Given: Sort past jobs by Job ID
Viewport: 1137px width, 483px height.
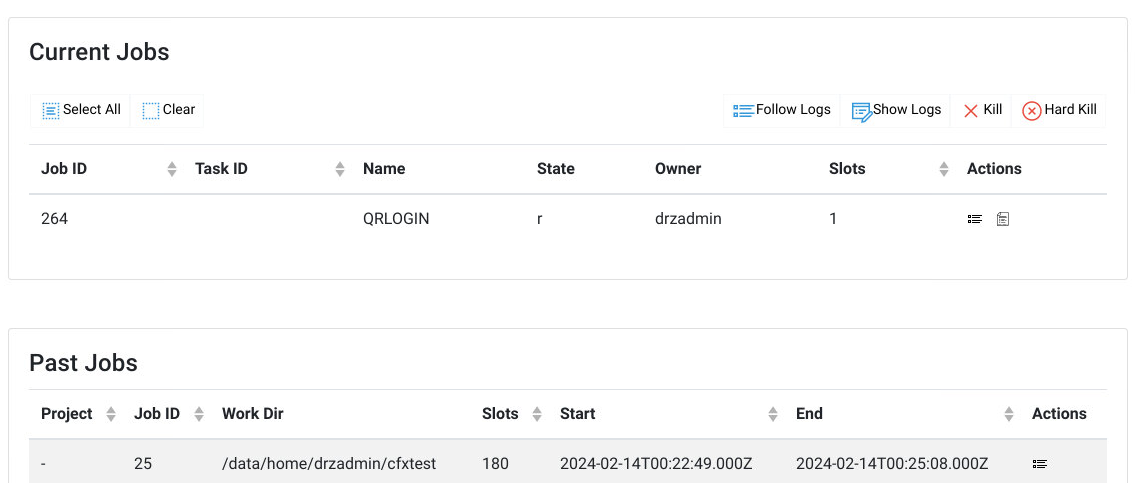Looking at the screenshot, I should point(199,414).
